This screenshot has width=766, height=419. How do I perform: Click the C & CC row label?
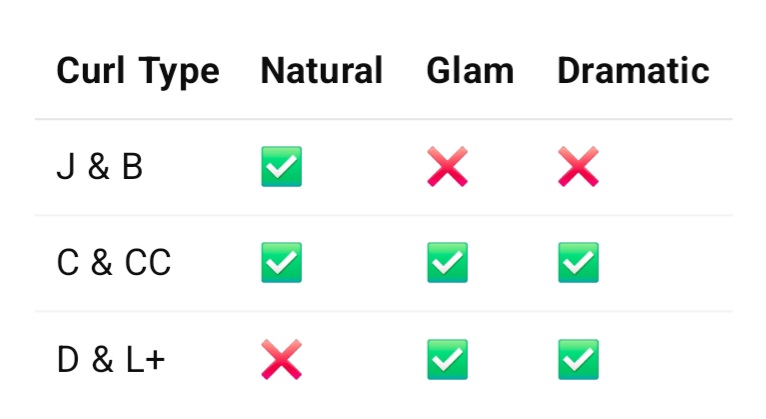click(114, 263)
